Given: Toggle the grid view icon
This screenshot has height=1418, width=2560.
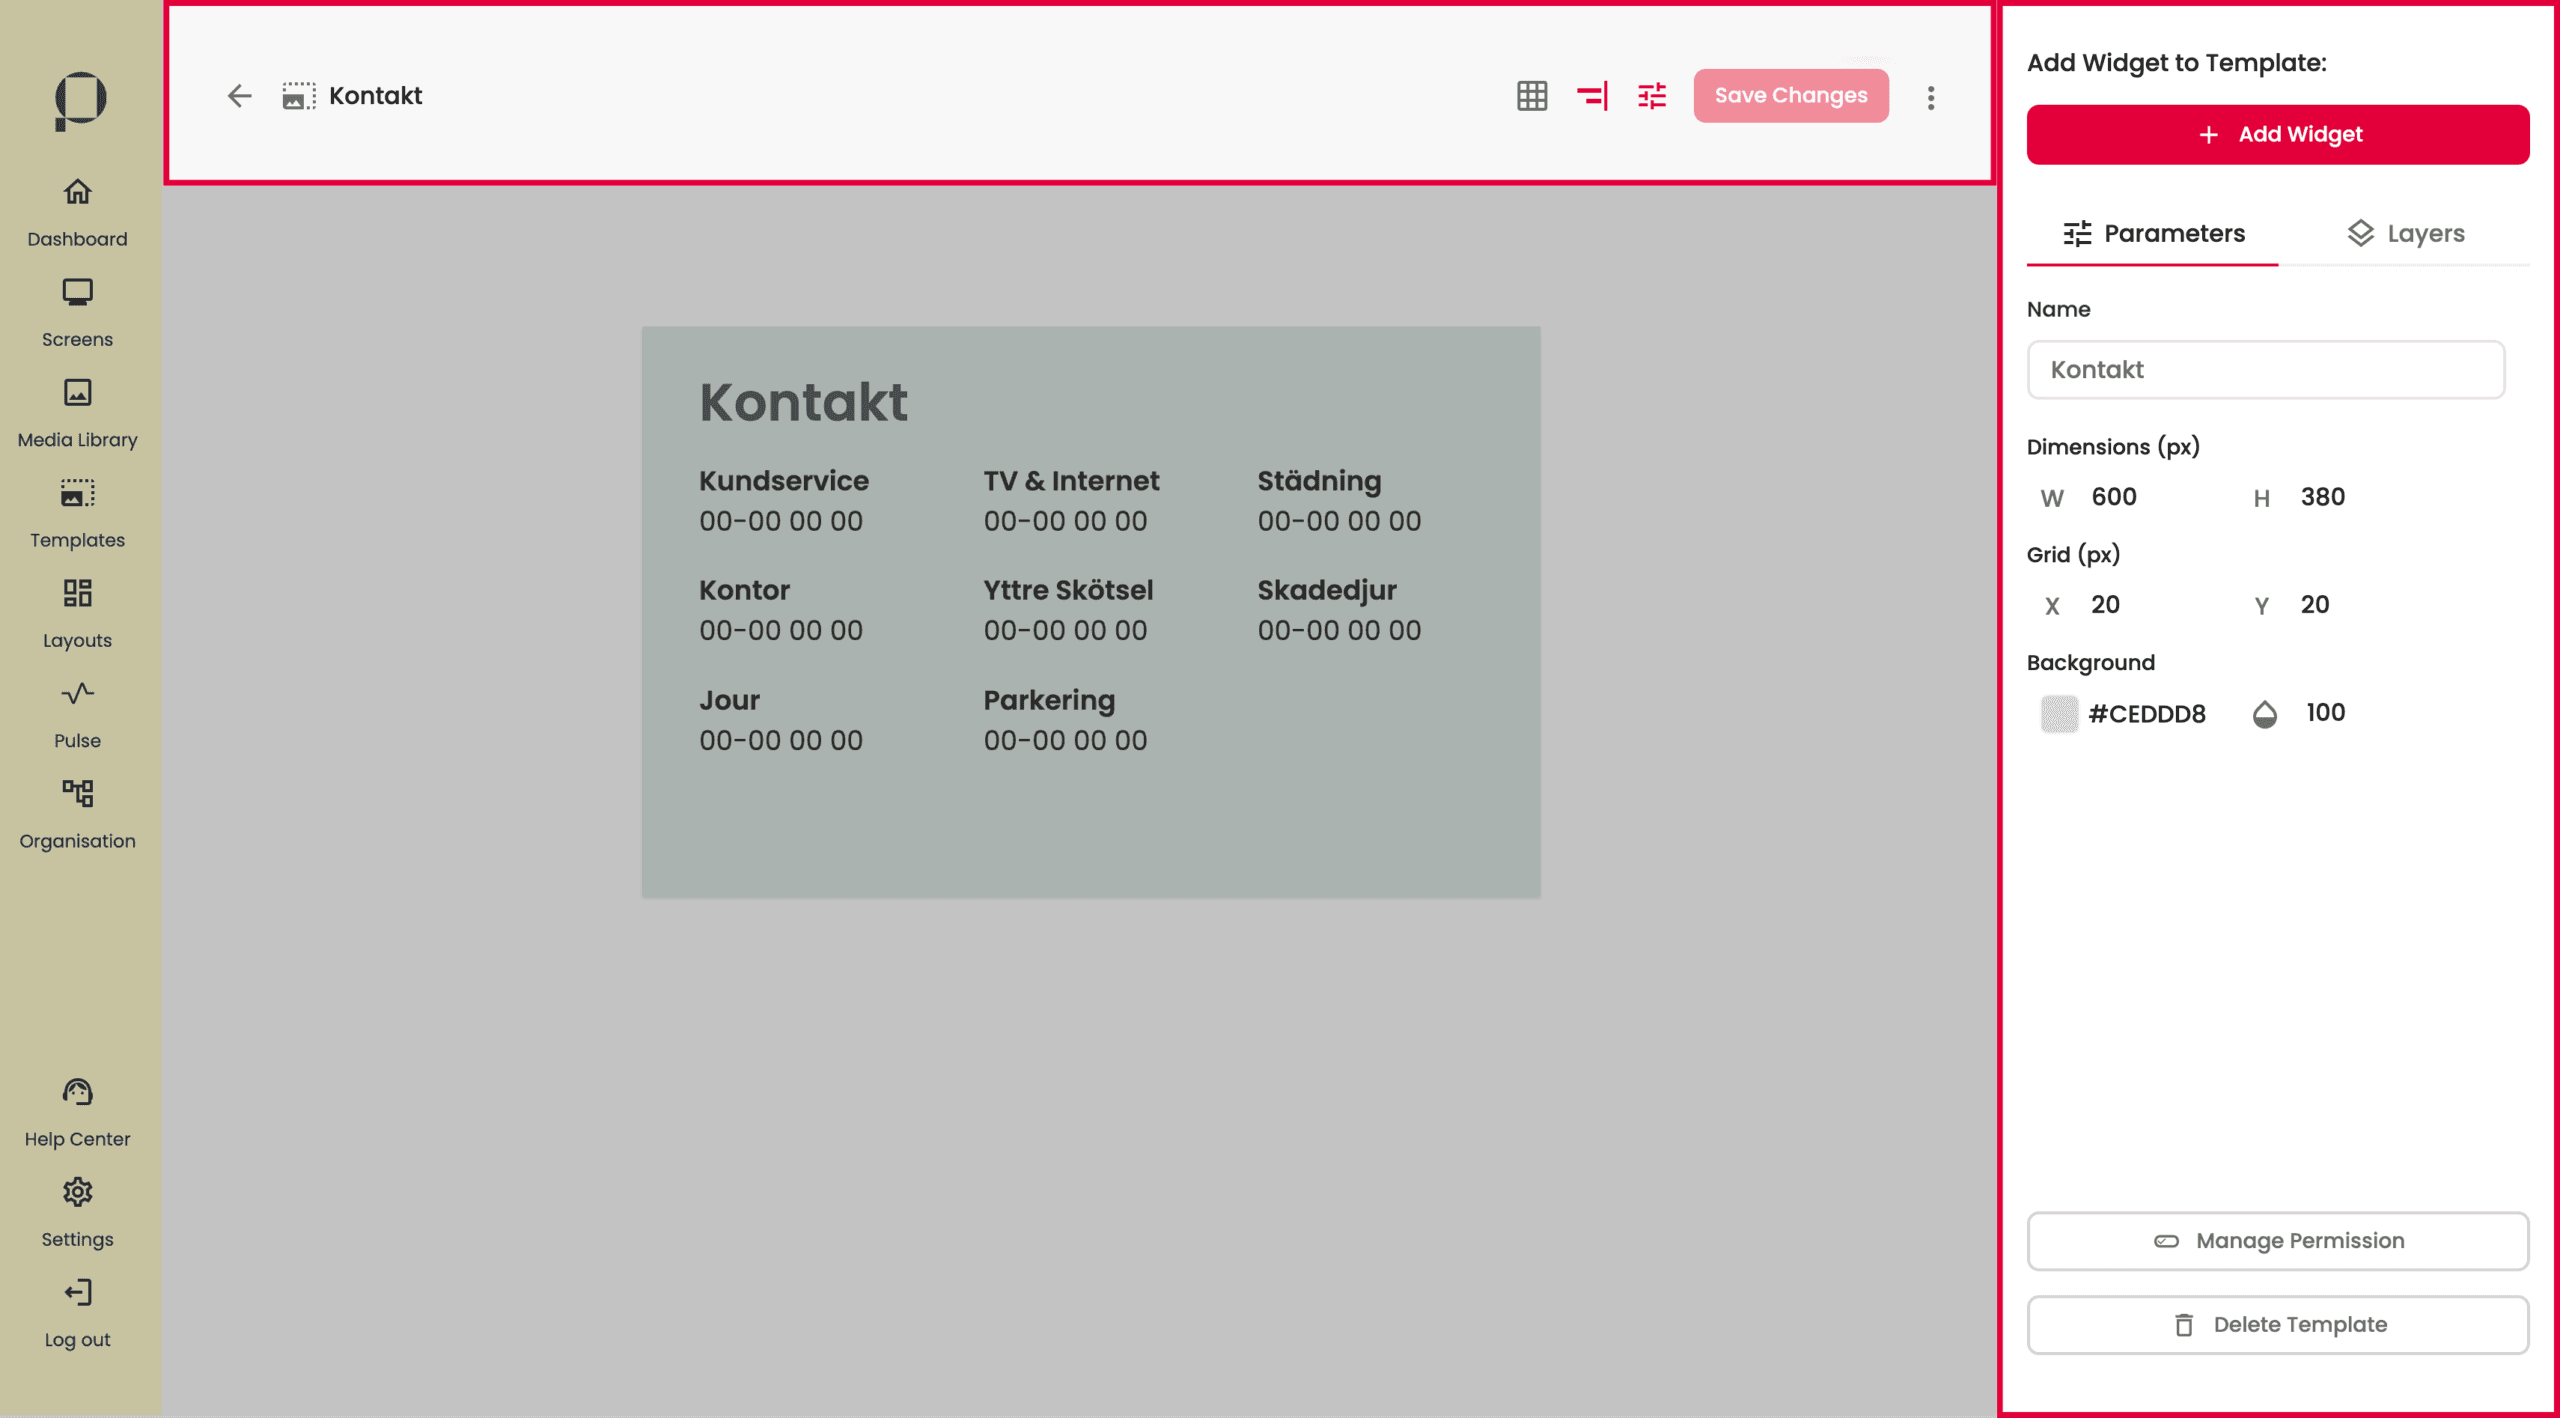Looking at the screenshot, I should [1531, 96].
